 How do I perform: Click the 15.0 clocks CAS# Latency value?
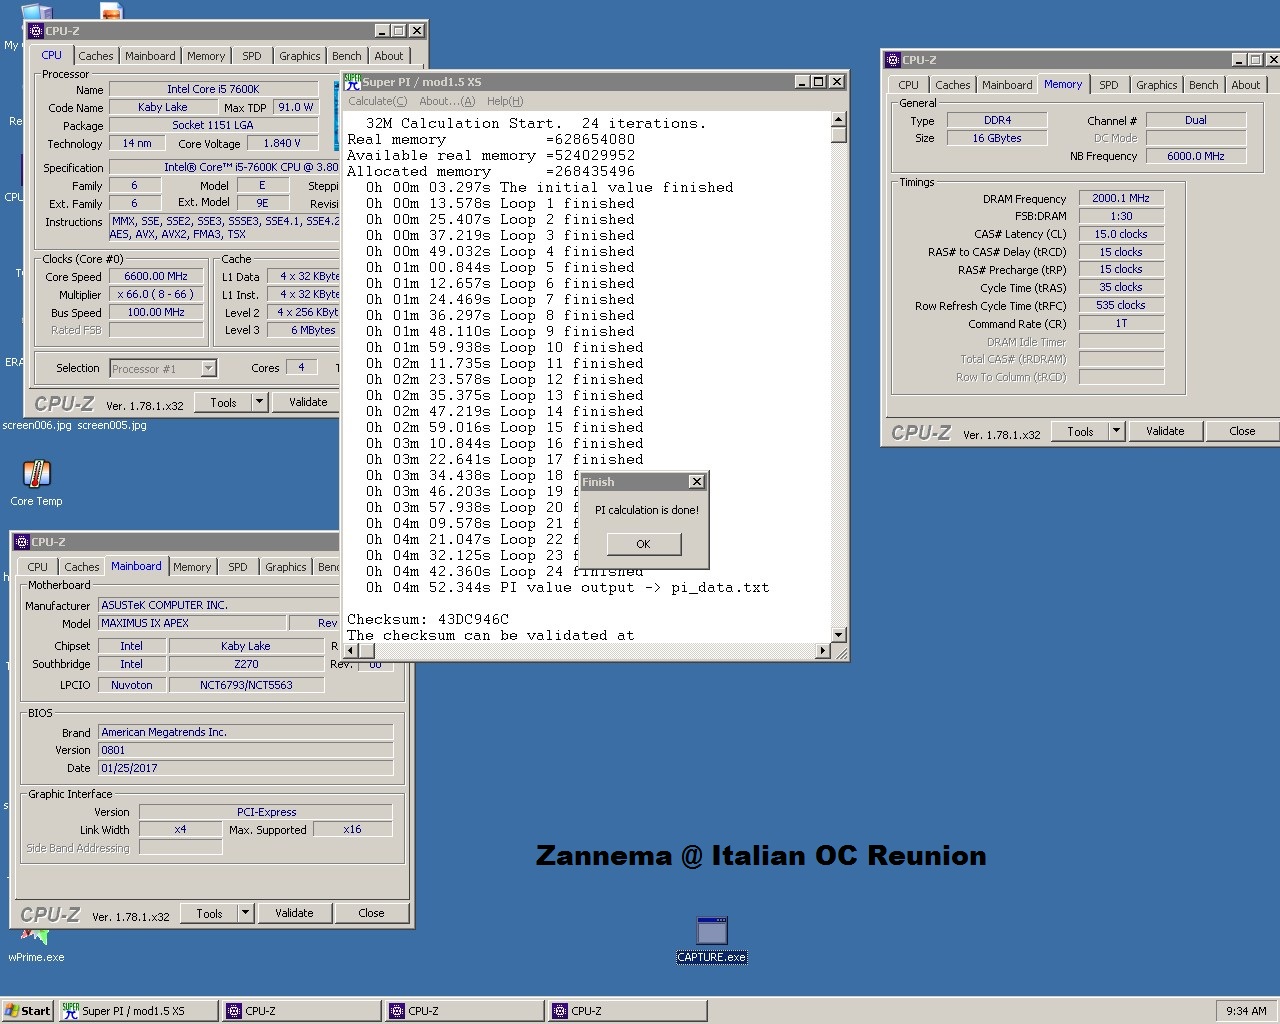pos(1121,234)
